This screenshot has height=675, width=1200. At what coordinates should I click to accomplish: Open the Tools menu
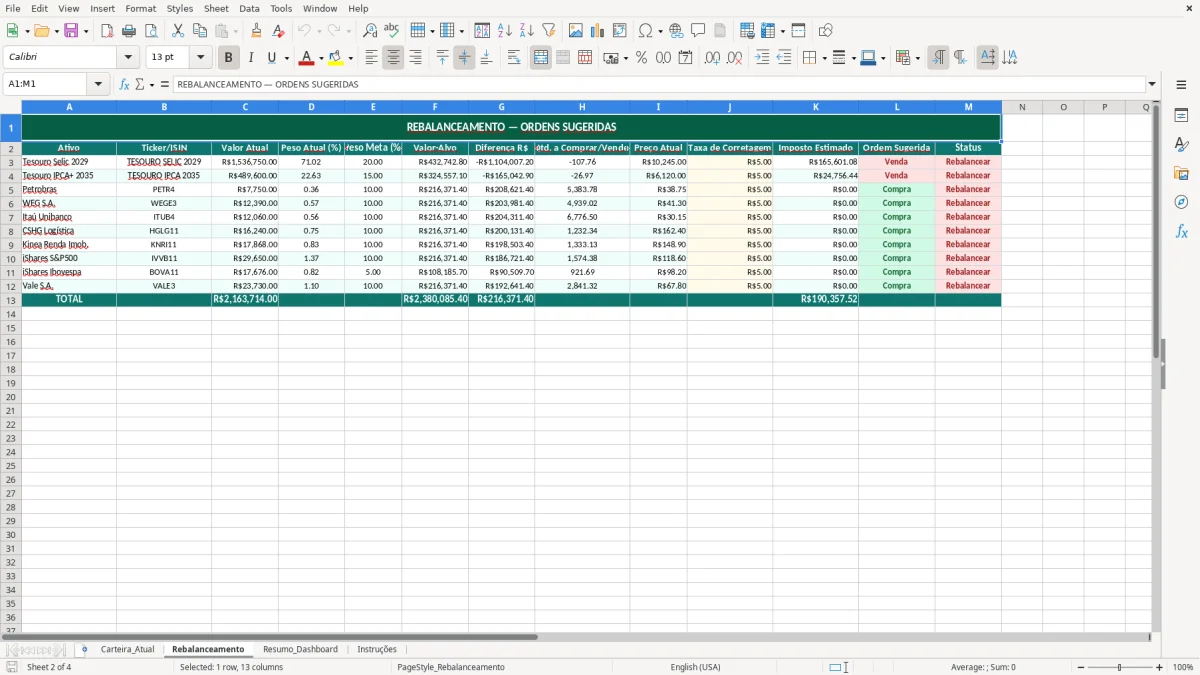point(281,8)
